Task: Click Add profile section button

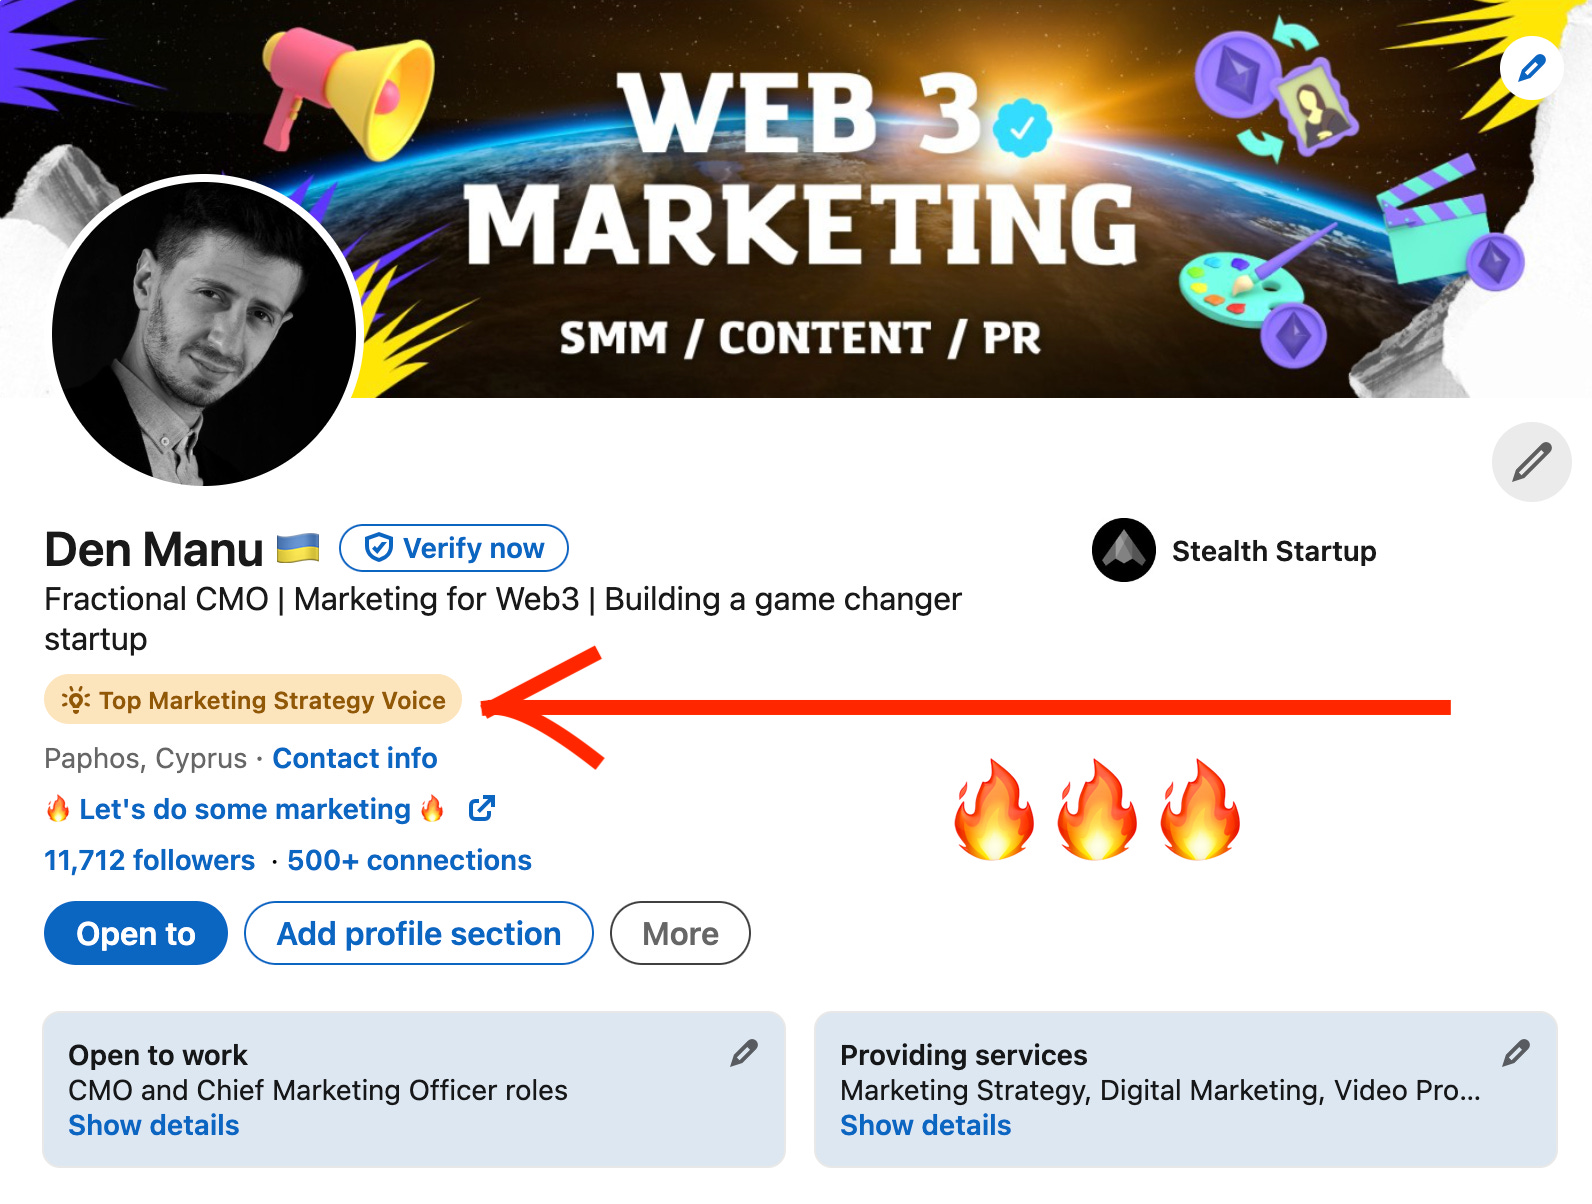Action: tap(419, 933)
